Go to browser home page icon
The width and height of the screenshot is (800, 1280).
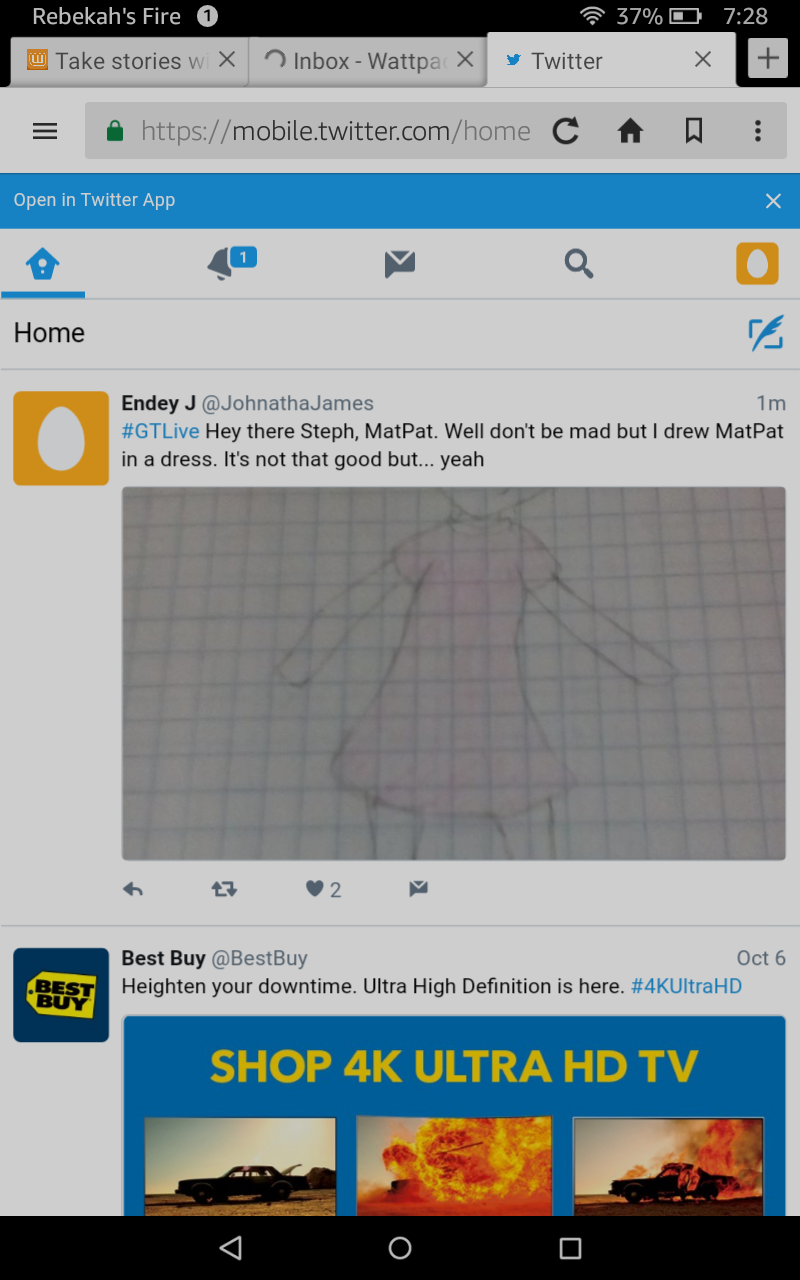[630, 131]
